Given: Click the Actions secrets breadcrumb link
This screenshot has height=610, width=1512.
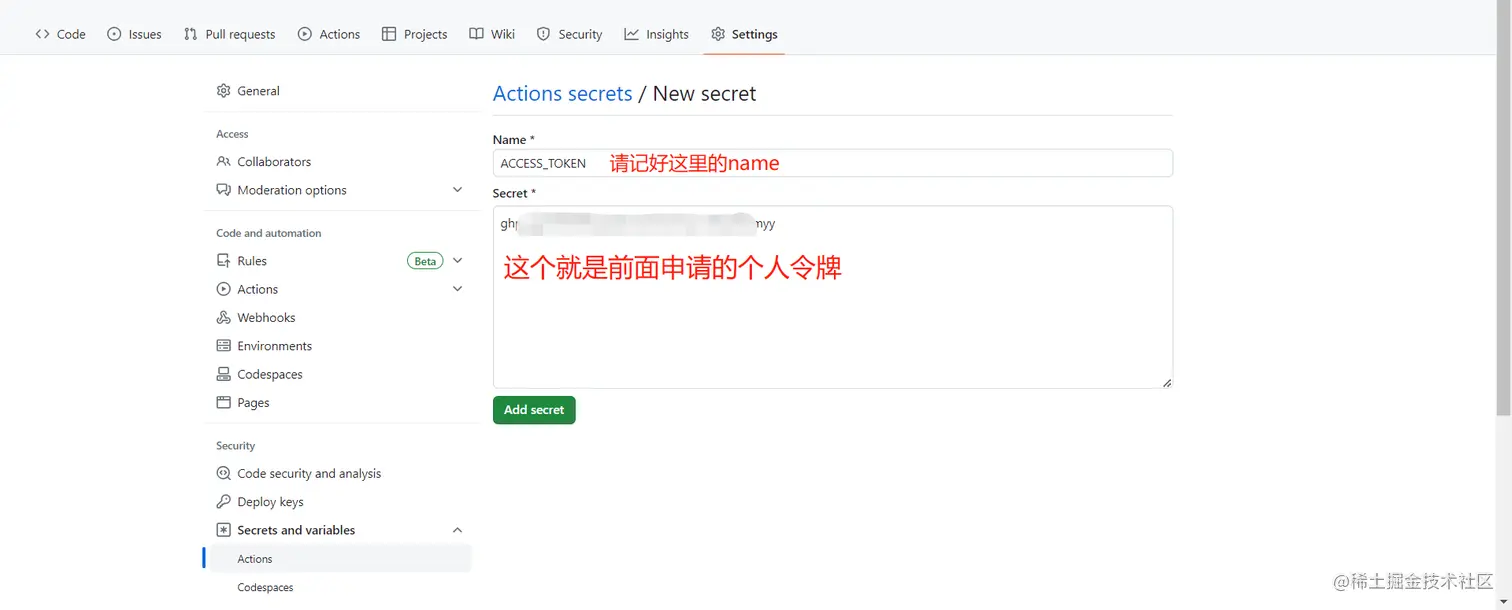Looking at the screenshot, I should point(562,94).
